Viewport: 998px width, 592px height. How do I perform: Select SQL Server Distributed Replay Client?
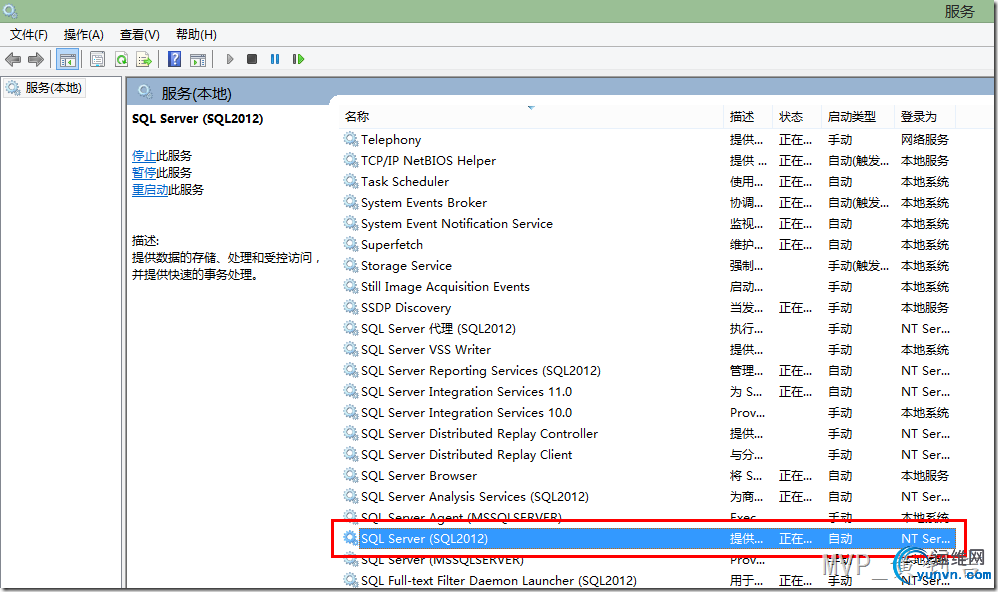coord(648,455)
